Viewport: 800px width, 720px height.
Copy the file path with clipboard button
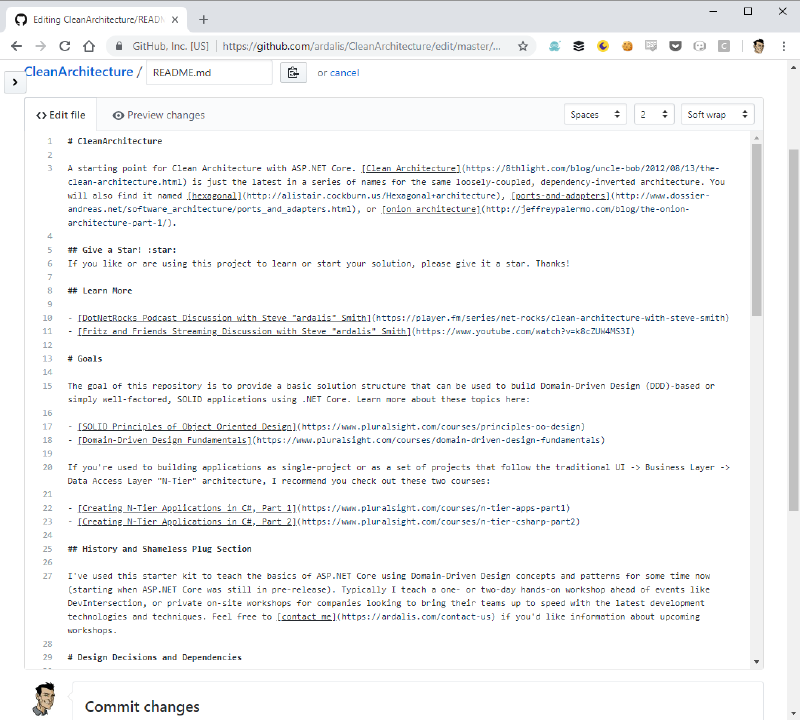tap(293, 72)
